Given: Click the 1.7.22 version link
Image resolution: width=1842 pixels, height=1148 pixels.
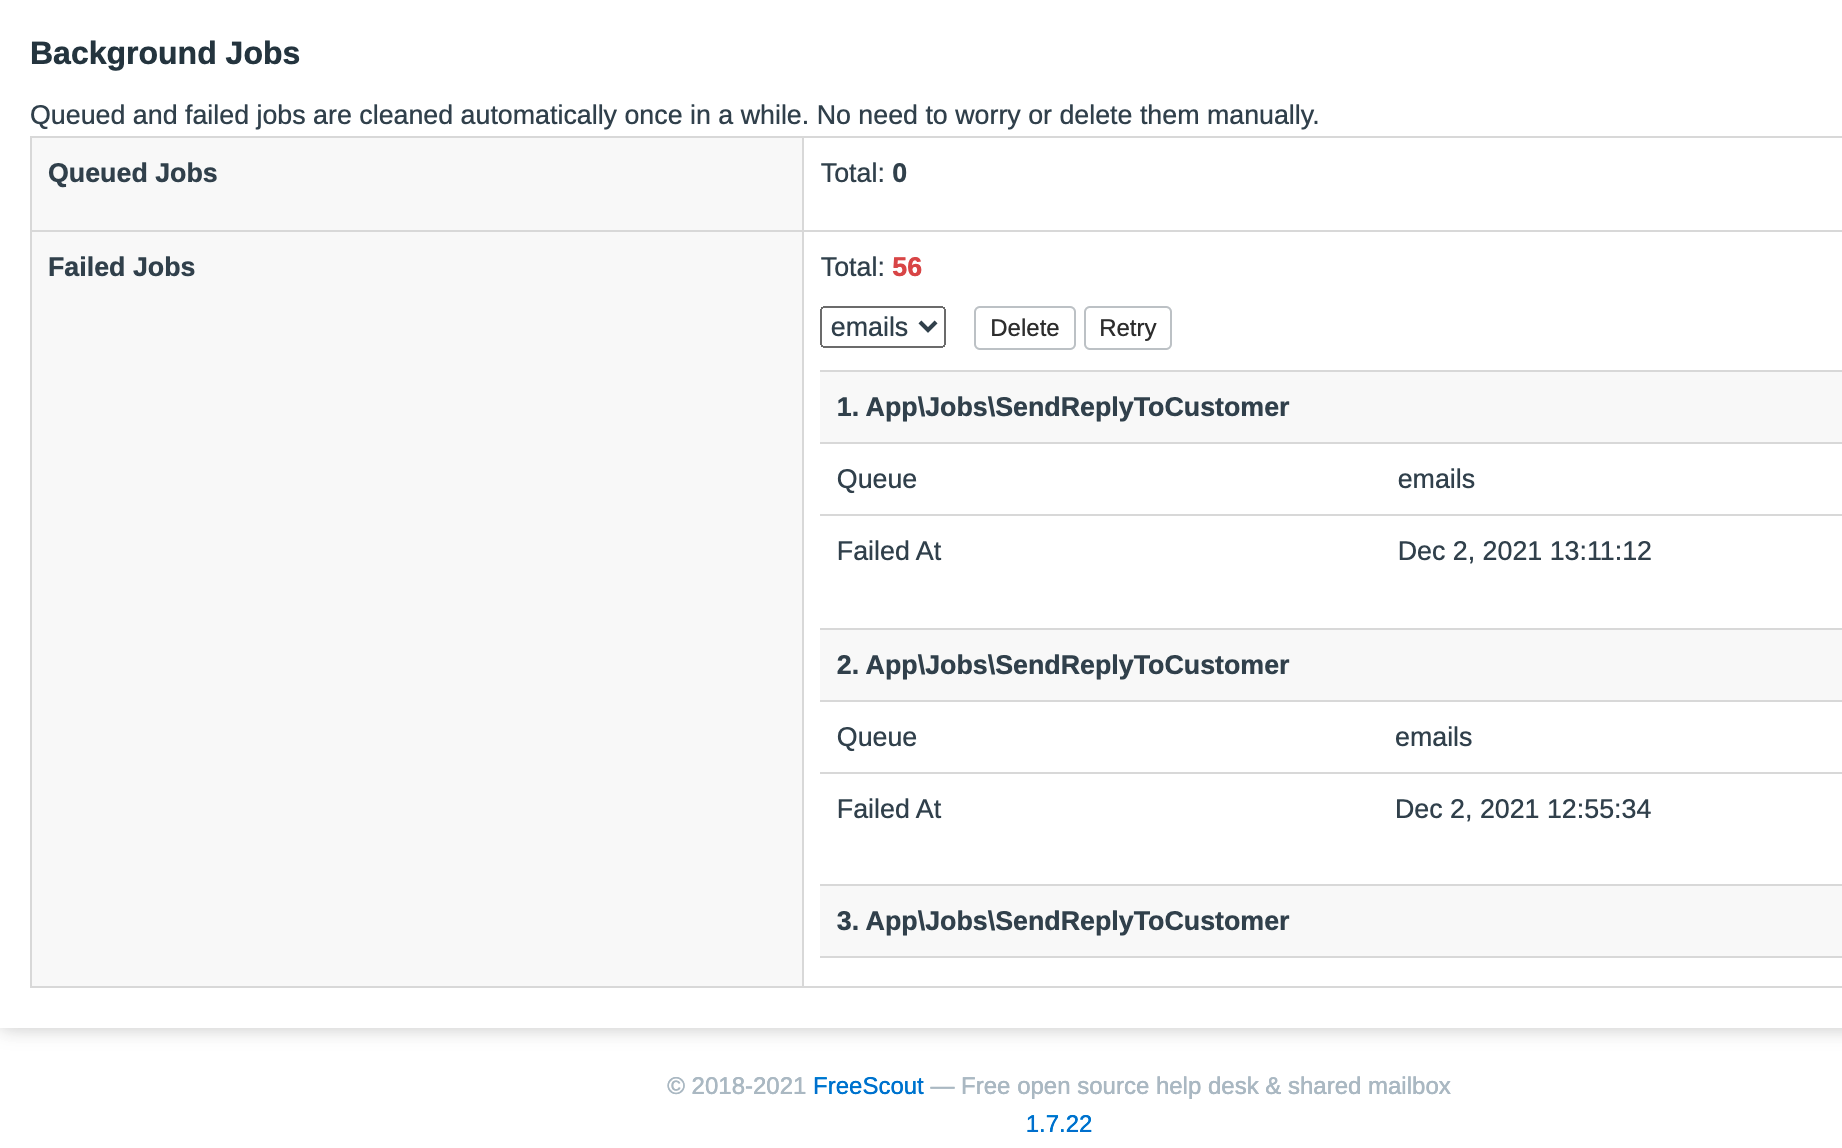Looking at the screenshot, I should (1058, 1123).
